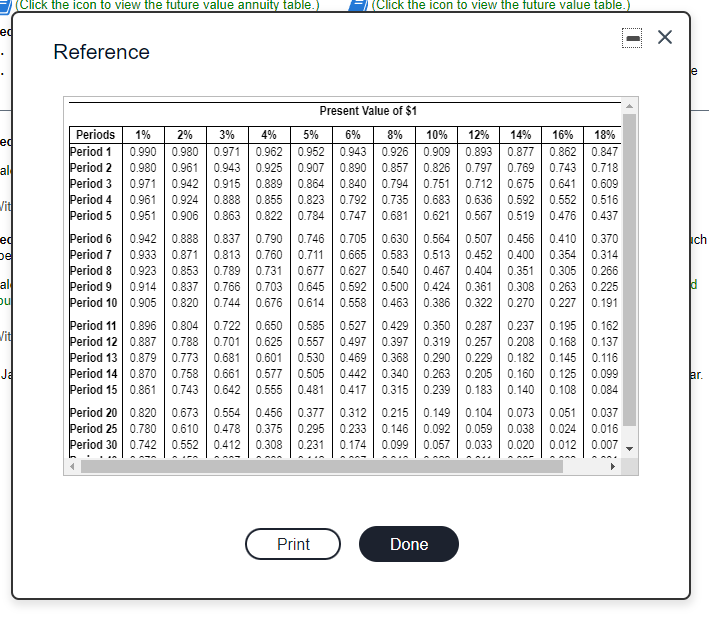Click value 0.400 in Period 7 row

click(x=520, y=255)
